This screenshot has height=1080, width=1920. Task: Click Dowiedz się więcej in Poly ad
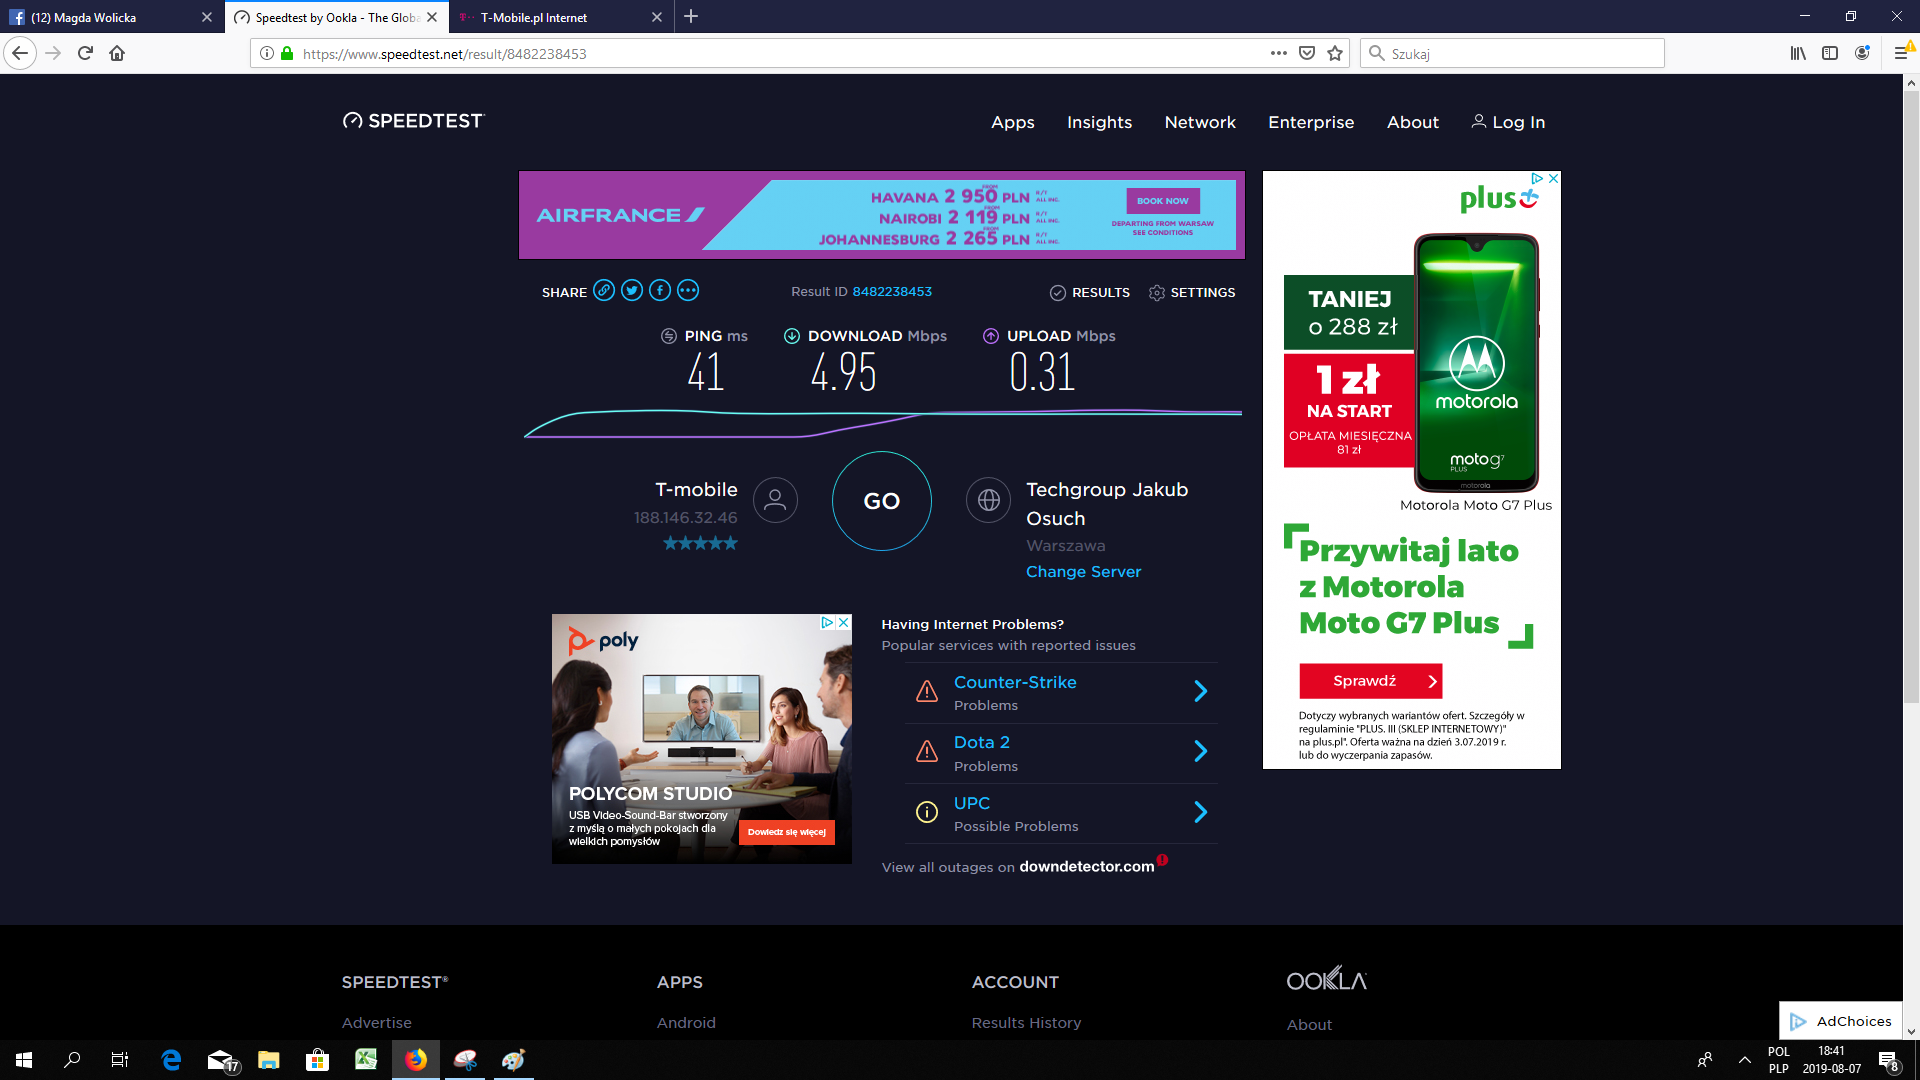787,832
